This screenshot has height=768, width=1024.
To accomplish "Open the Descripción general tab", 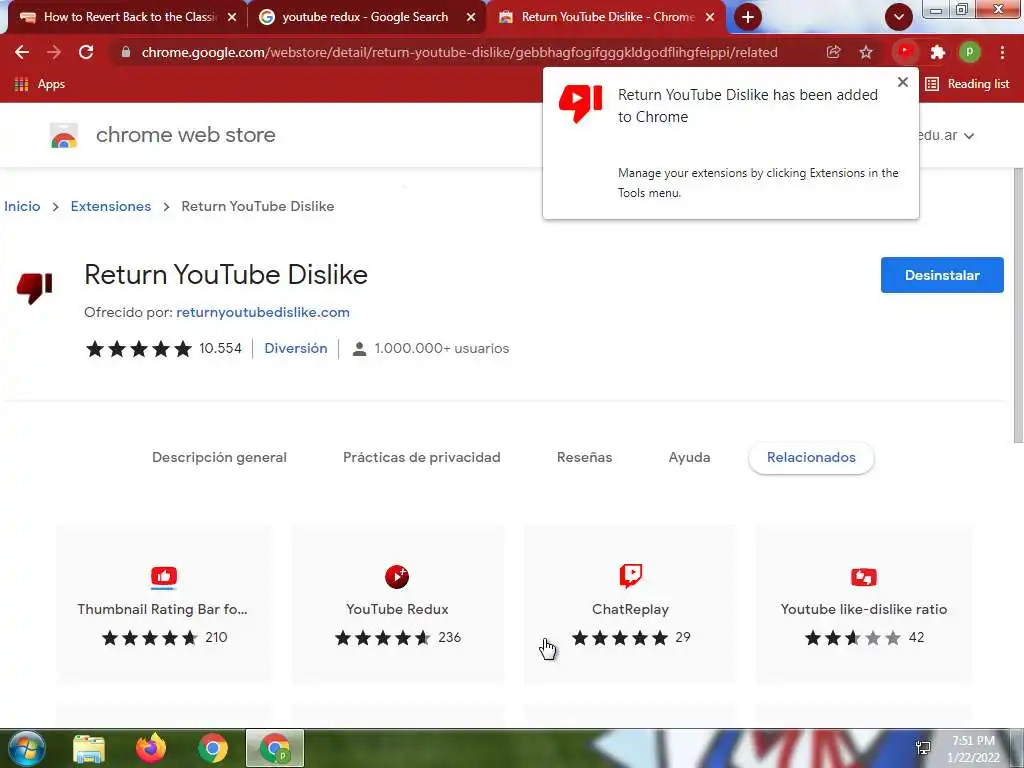I will click(x=219, y=458).
